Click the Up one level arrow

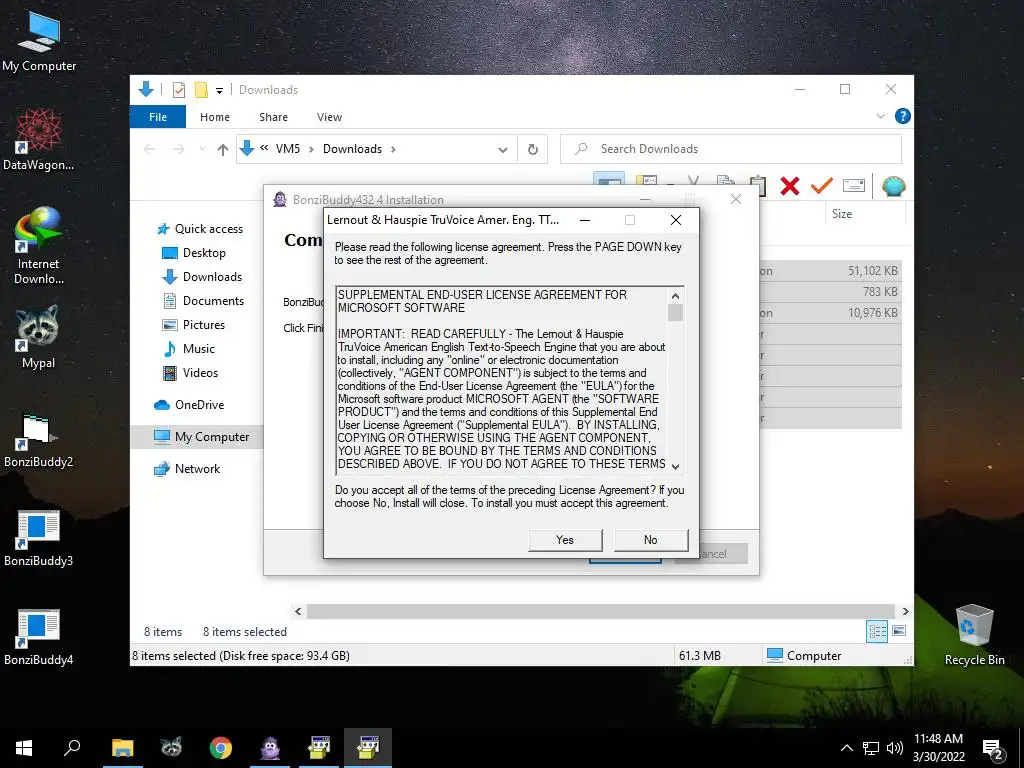(223, 150)
